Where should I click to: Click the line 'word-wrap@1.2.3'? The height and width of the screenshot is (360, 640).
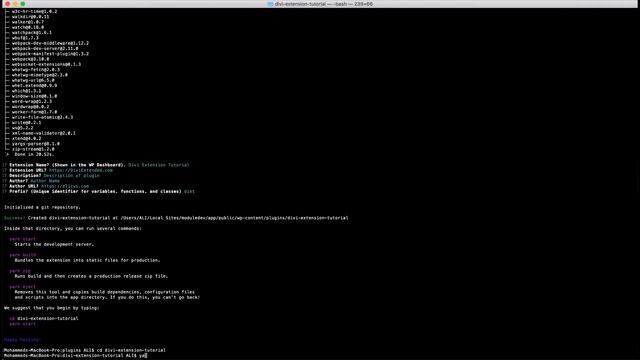tap(31, 102)
